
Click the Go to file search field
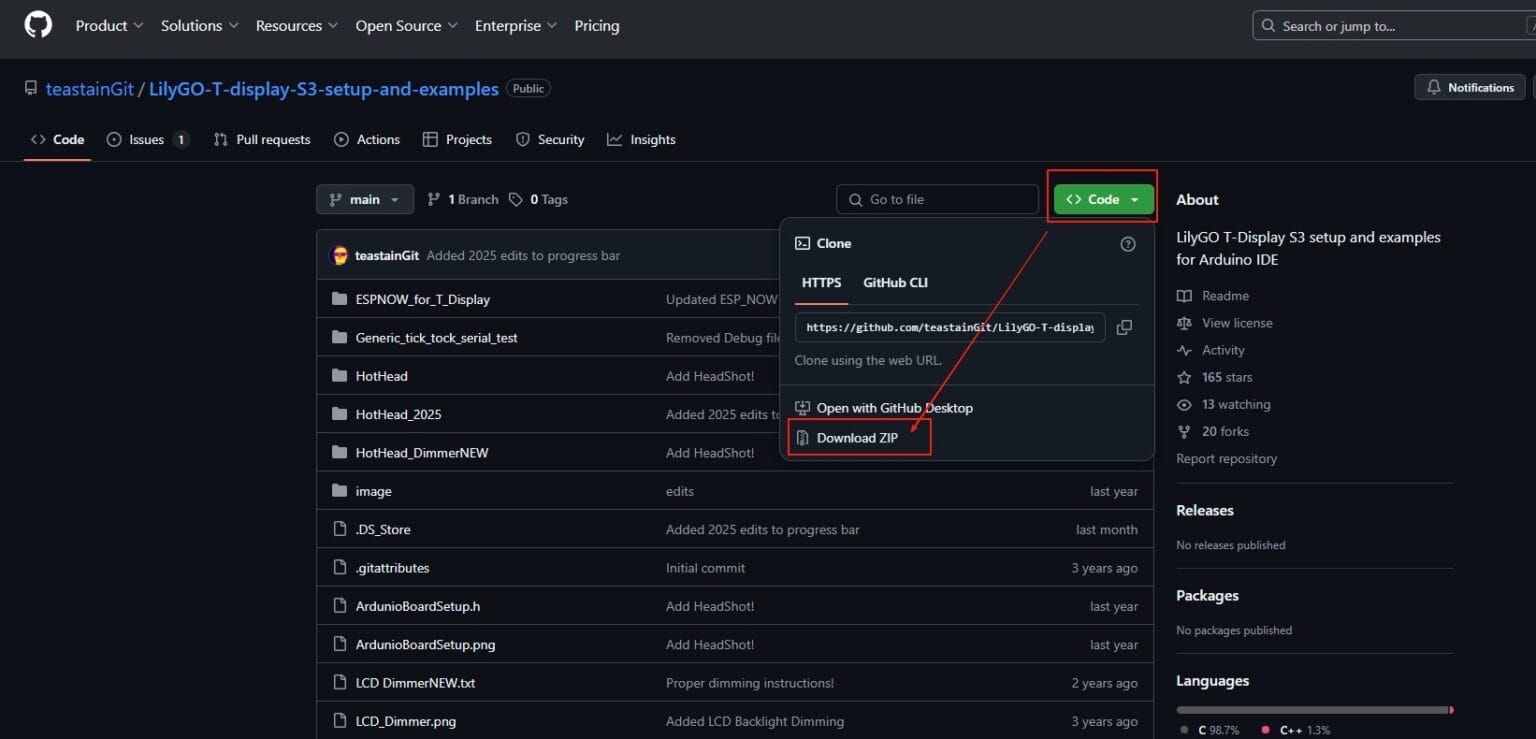point(937,199)
